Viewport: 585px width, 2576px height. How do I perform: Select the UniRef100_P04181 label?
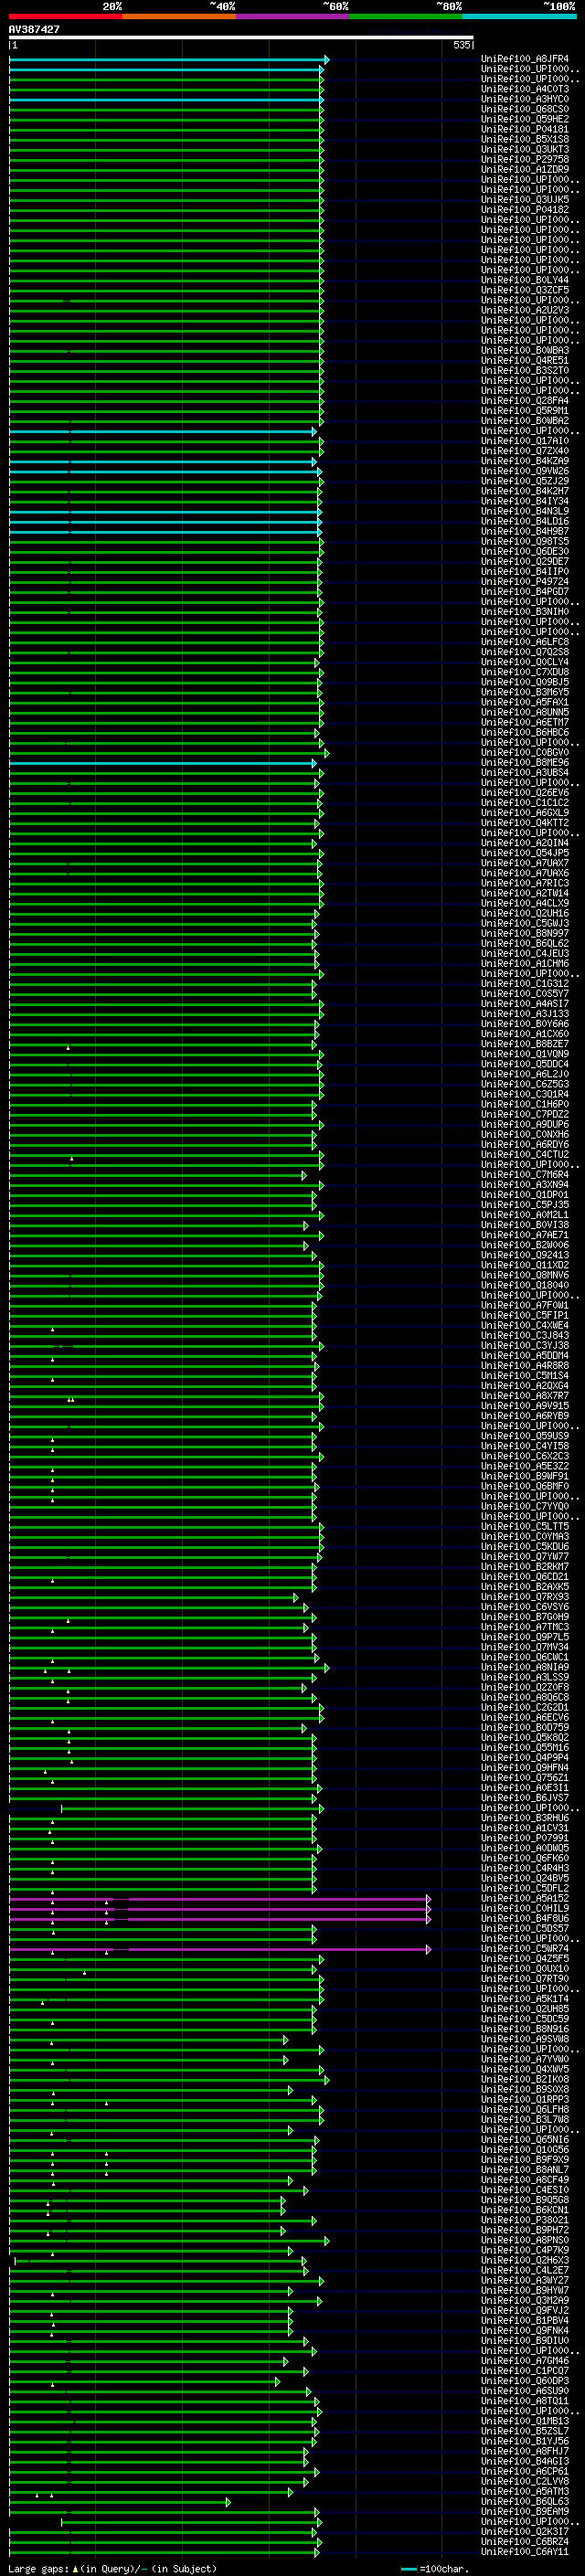(x=525, y=129)
